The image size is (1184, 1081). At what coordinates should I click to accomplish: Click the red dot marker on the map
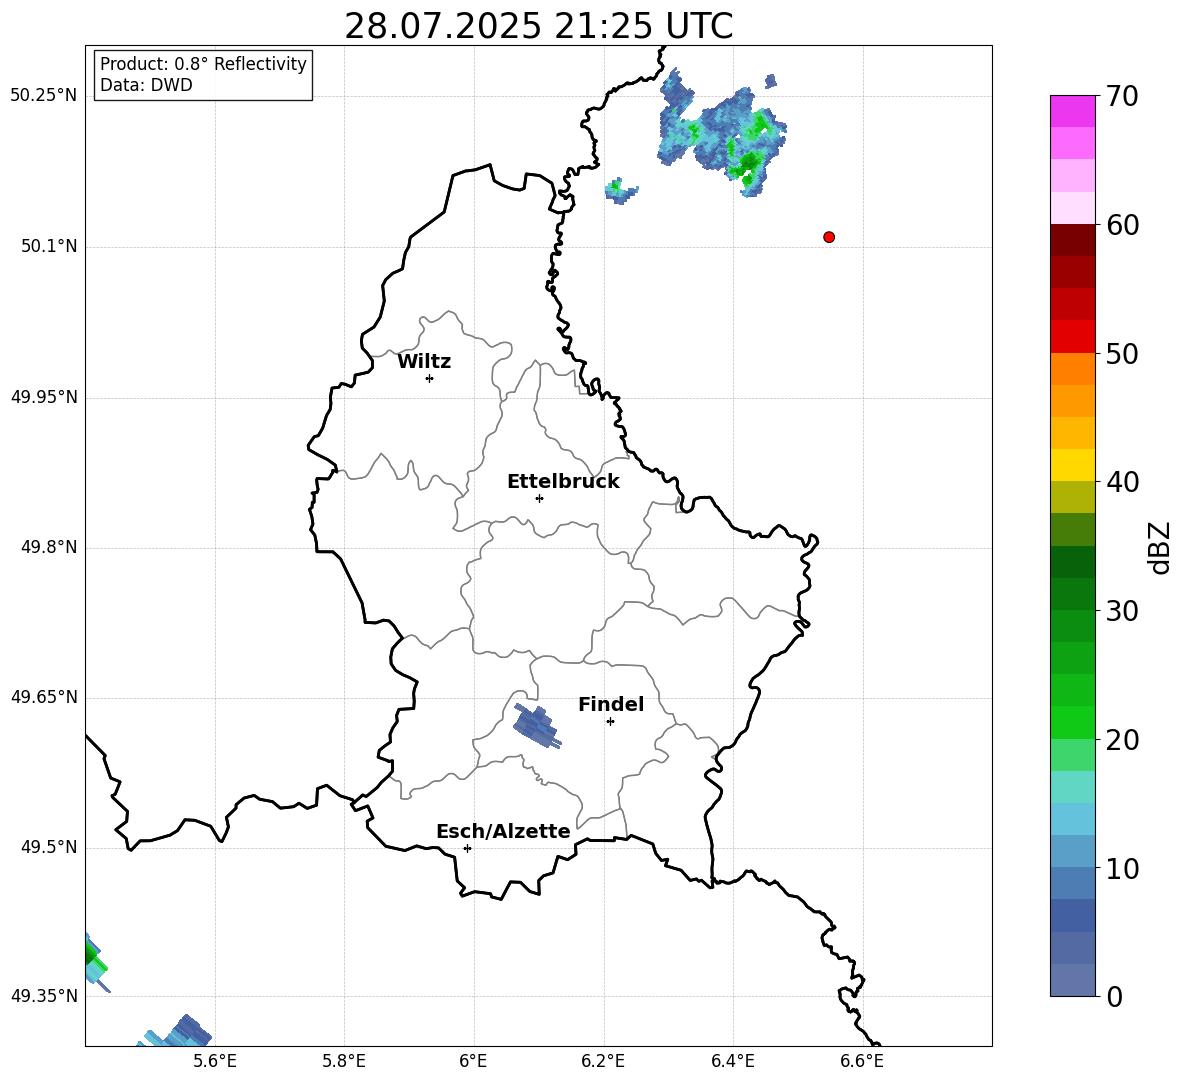coord(829,237)
